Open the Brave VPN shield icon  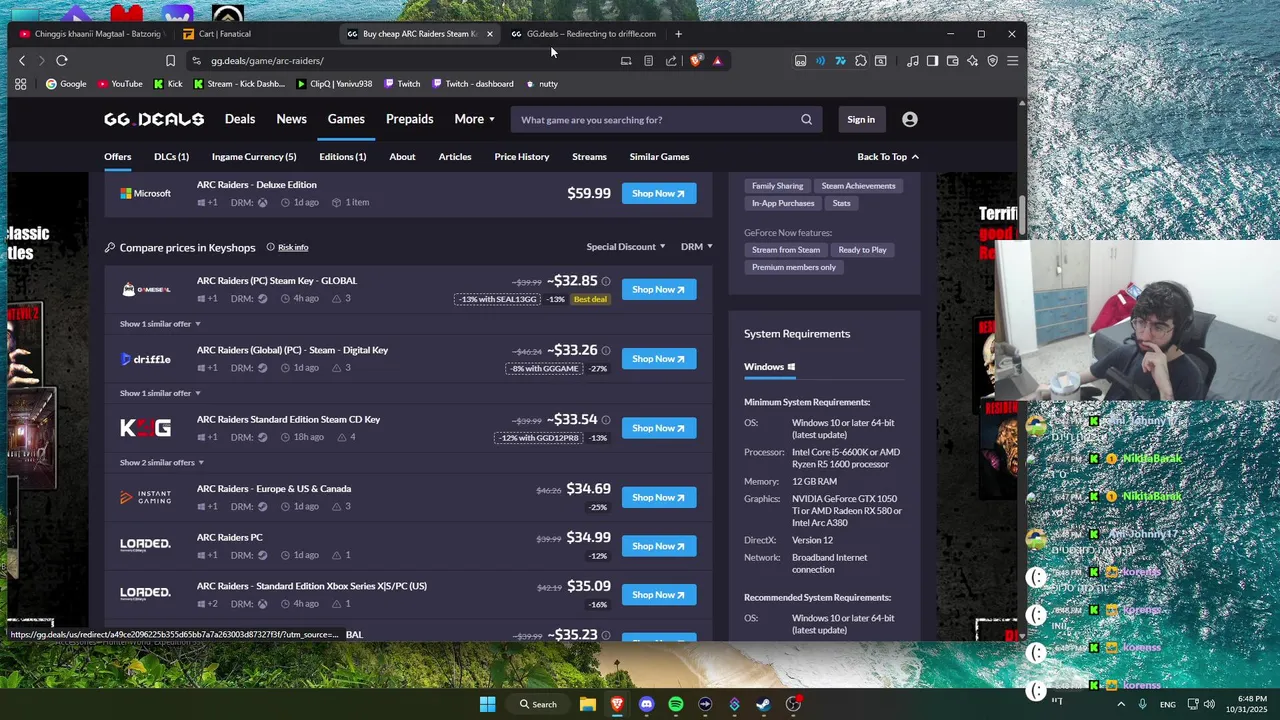point(992,60)
